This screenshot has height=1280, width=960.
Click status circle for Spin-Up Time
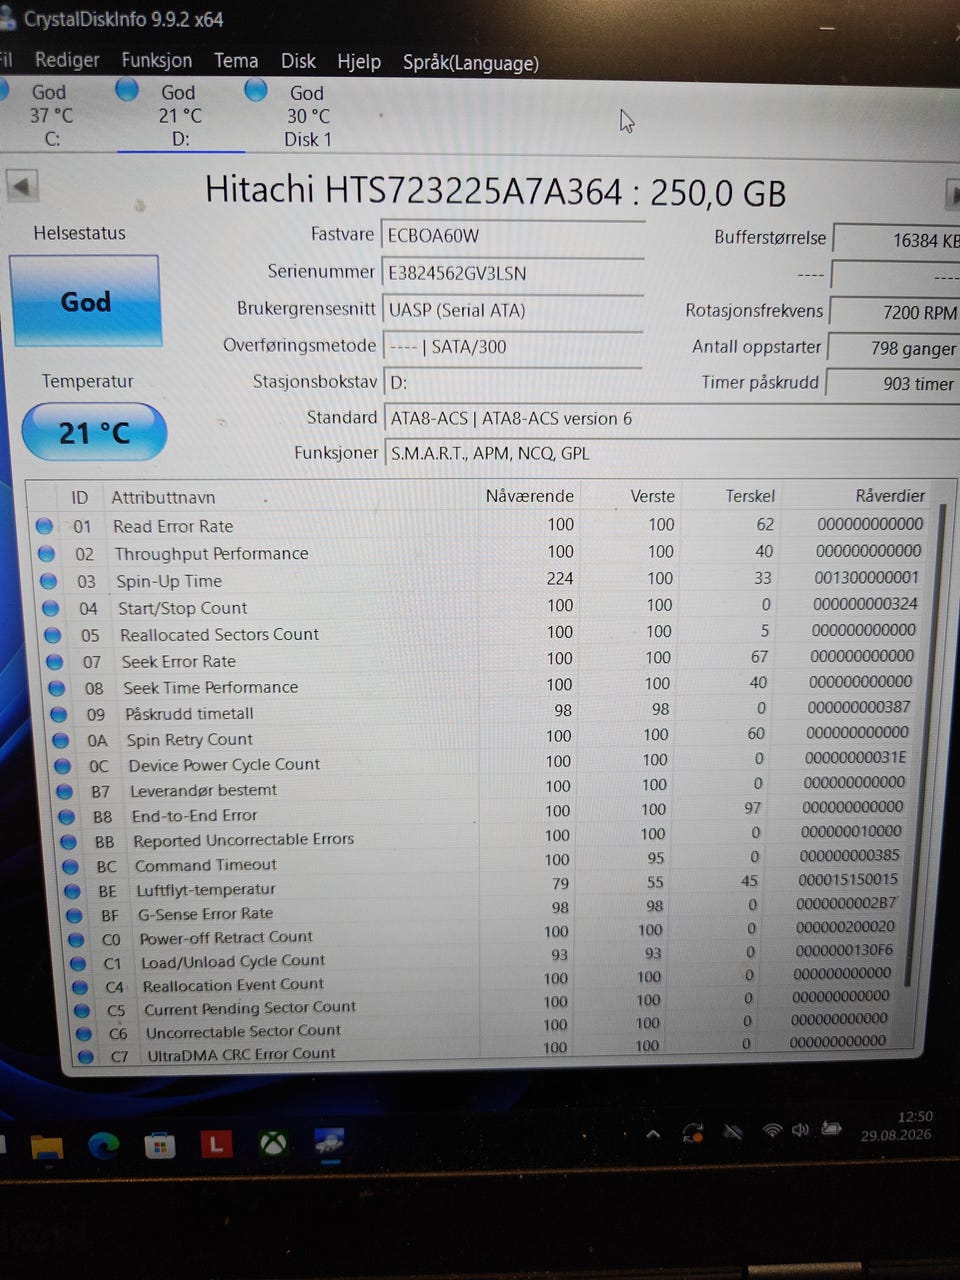click(x=49, y=580)
